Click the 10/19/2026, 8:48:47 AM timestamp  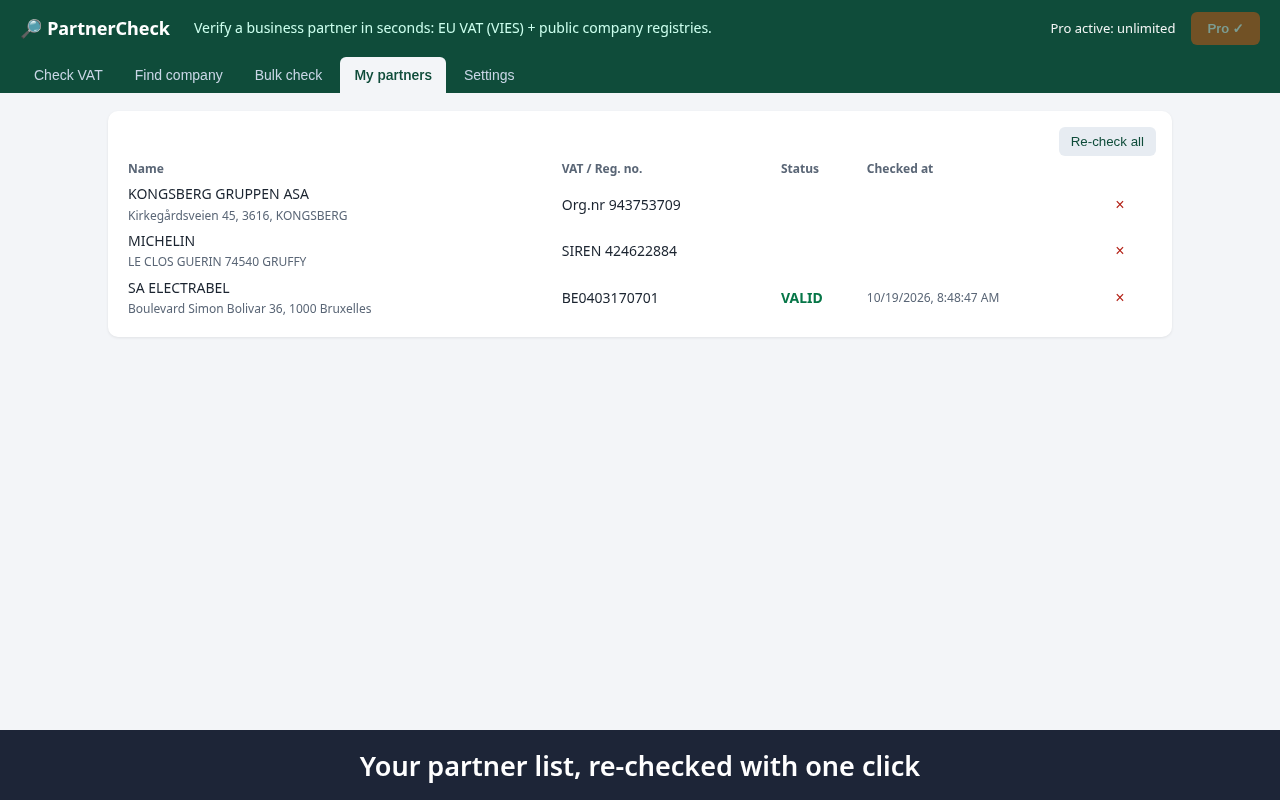click(933, 298)
